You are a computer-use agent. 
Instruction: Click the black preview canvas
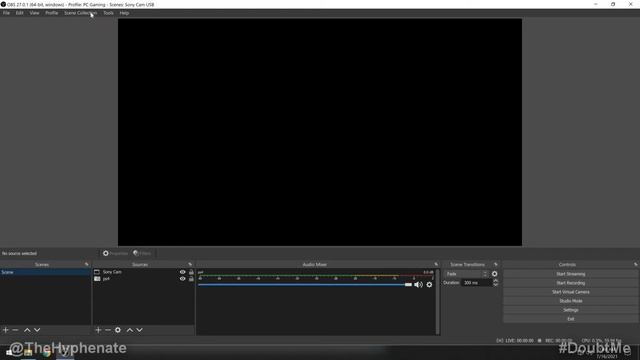320,132
